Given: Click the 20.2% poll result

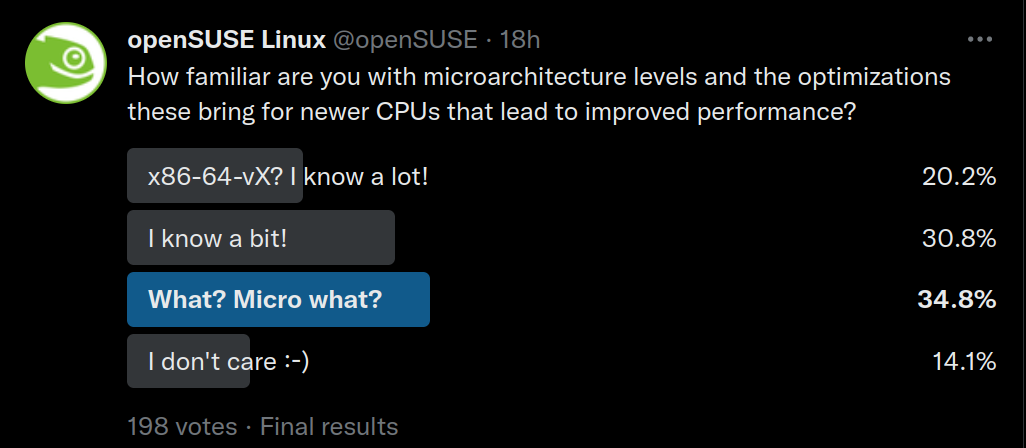Looking at the screenshot, I should (x=958, y=177).
